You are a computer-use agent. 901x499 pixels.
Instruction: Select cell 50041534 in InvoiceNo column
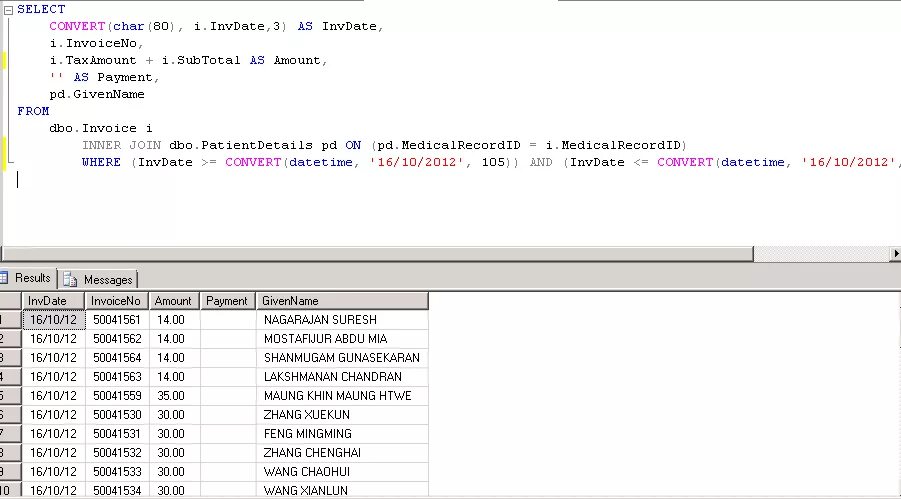point(117,490)
